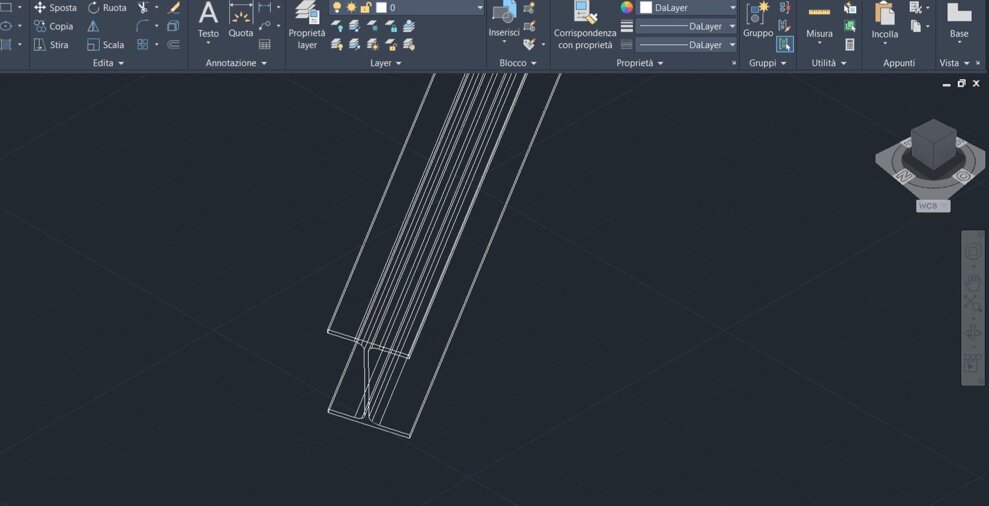Expand the layer name dropdown list

479,8
